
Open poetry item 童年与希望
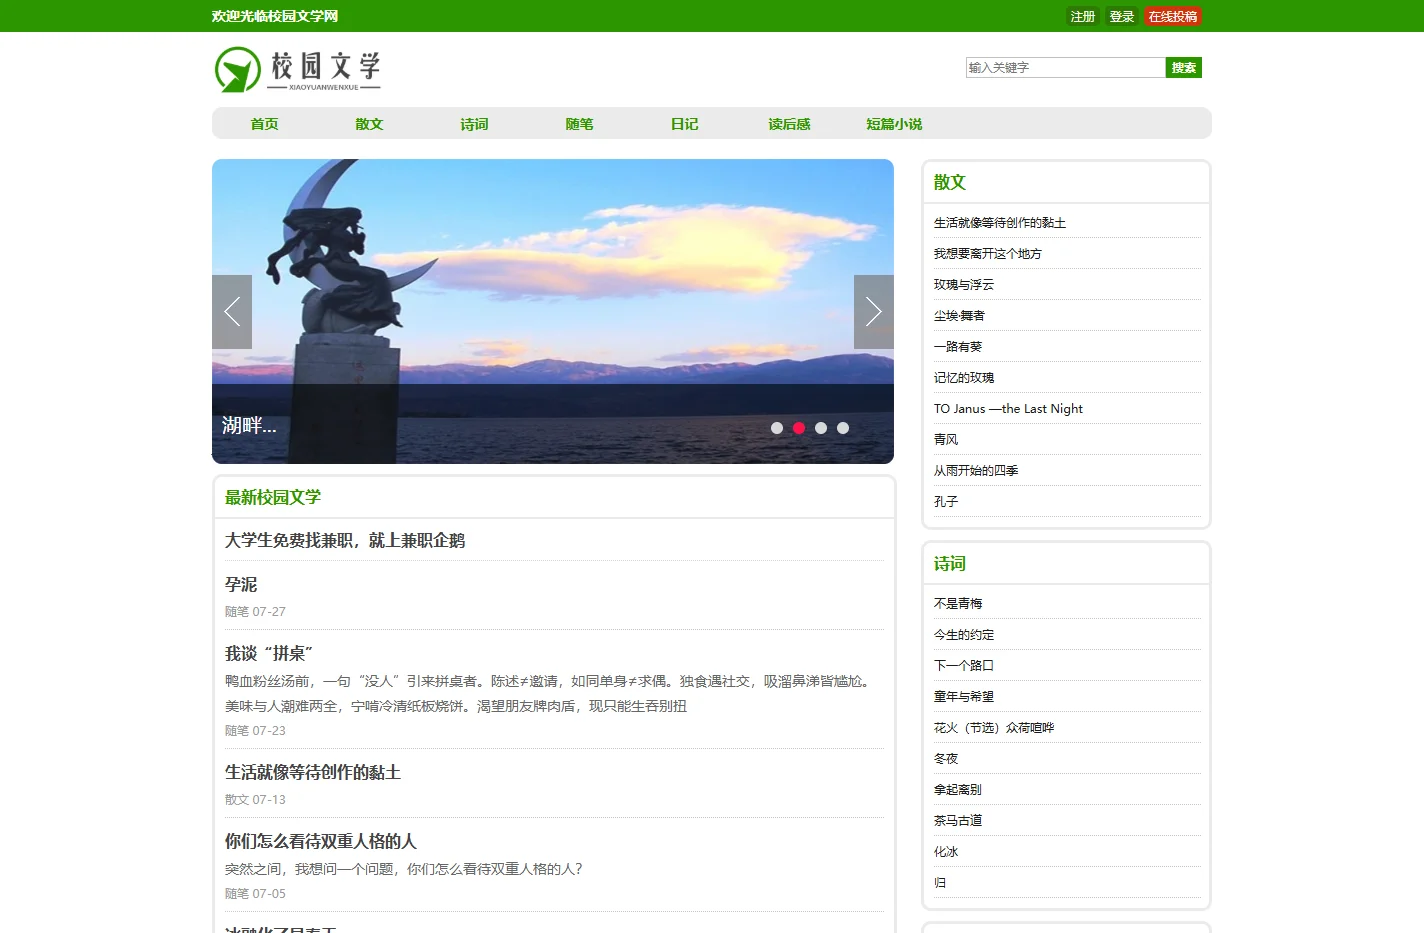(x=964, y=697)
